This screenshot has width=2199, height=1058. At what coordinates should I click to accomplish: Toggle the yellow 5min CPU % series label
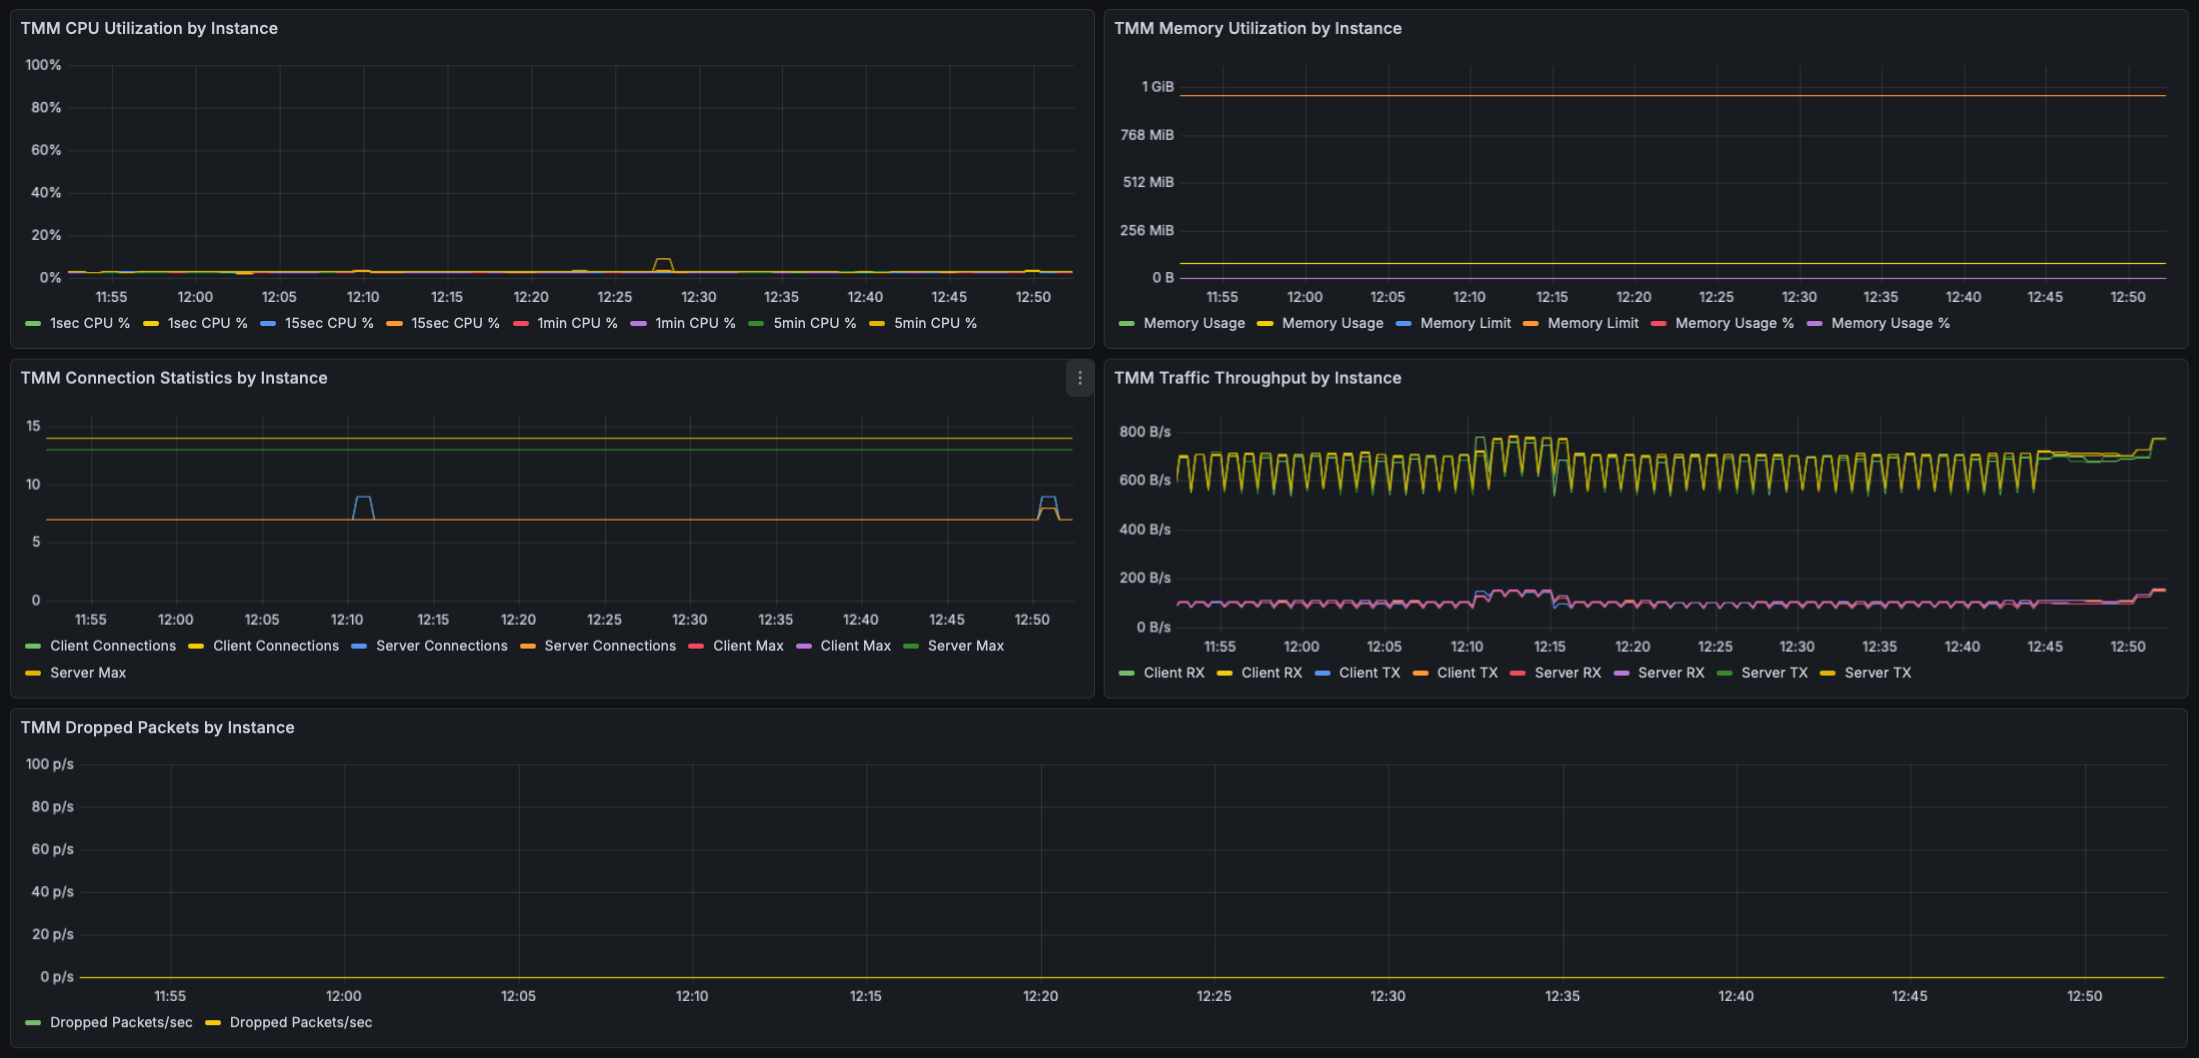point(935,323)
